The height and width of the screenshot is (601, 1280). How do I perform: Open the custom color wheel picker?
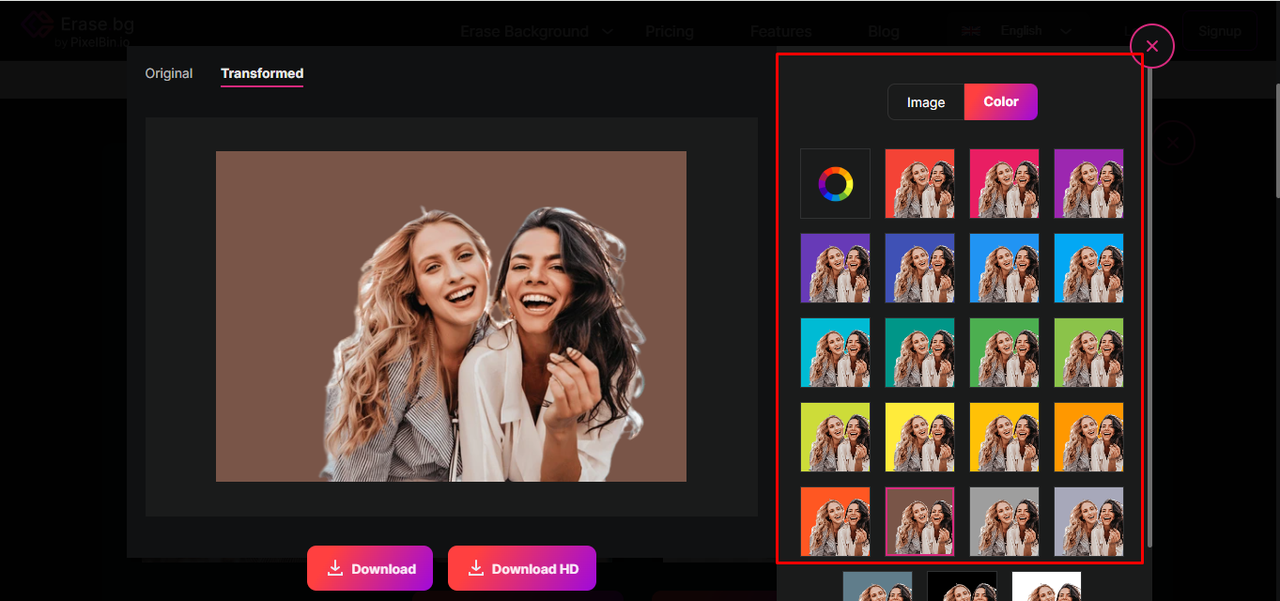(835, 184)
